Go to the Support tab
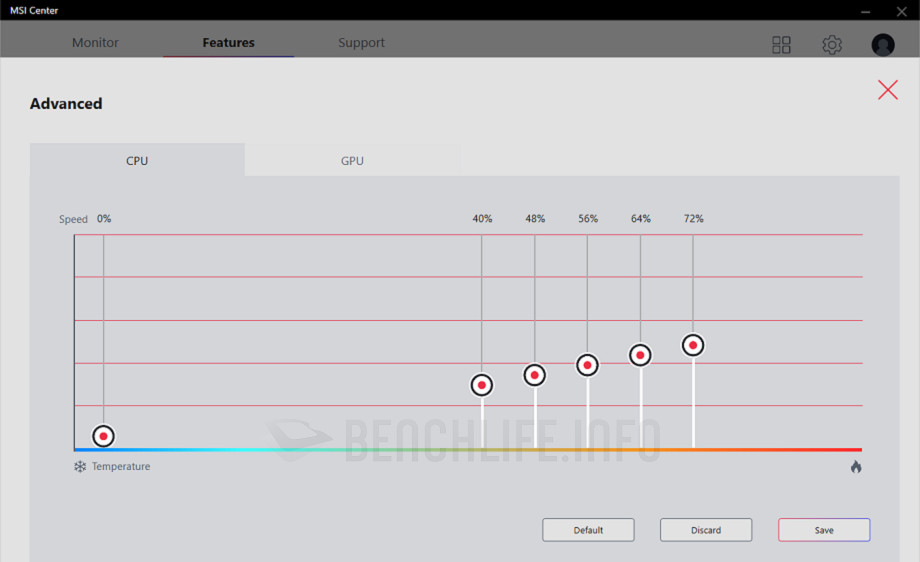 361,43
